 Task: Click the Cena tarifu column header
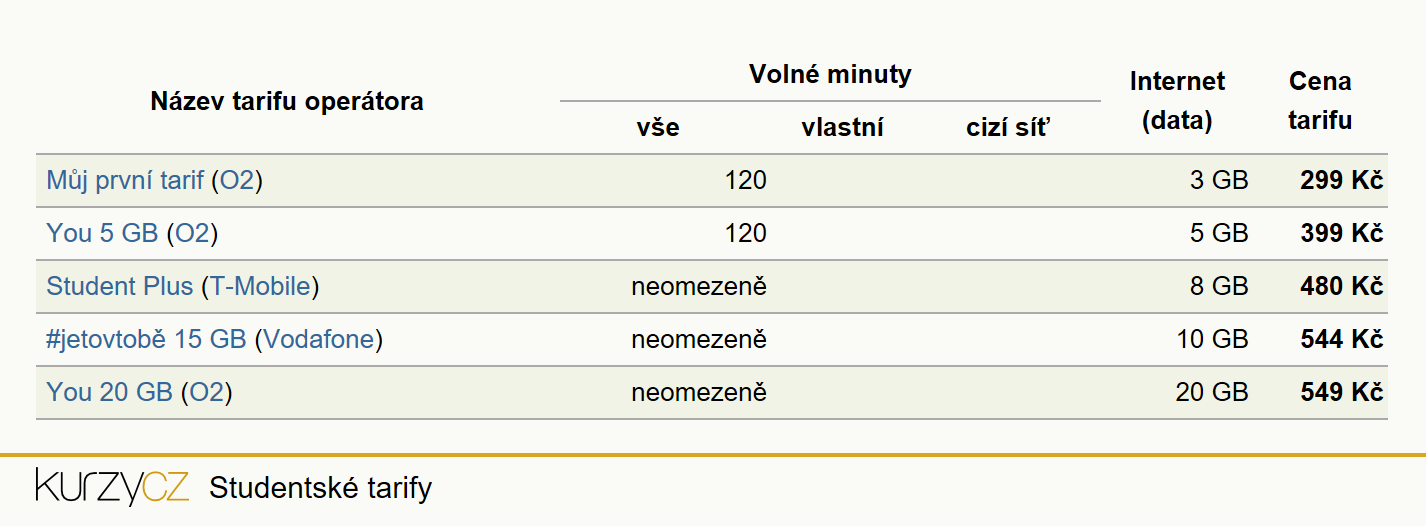coord(1320,101)
